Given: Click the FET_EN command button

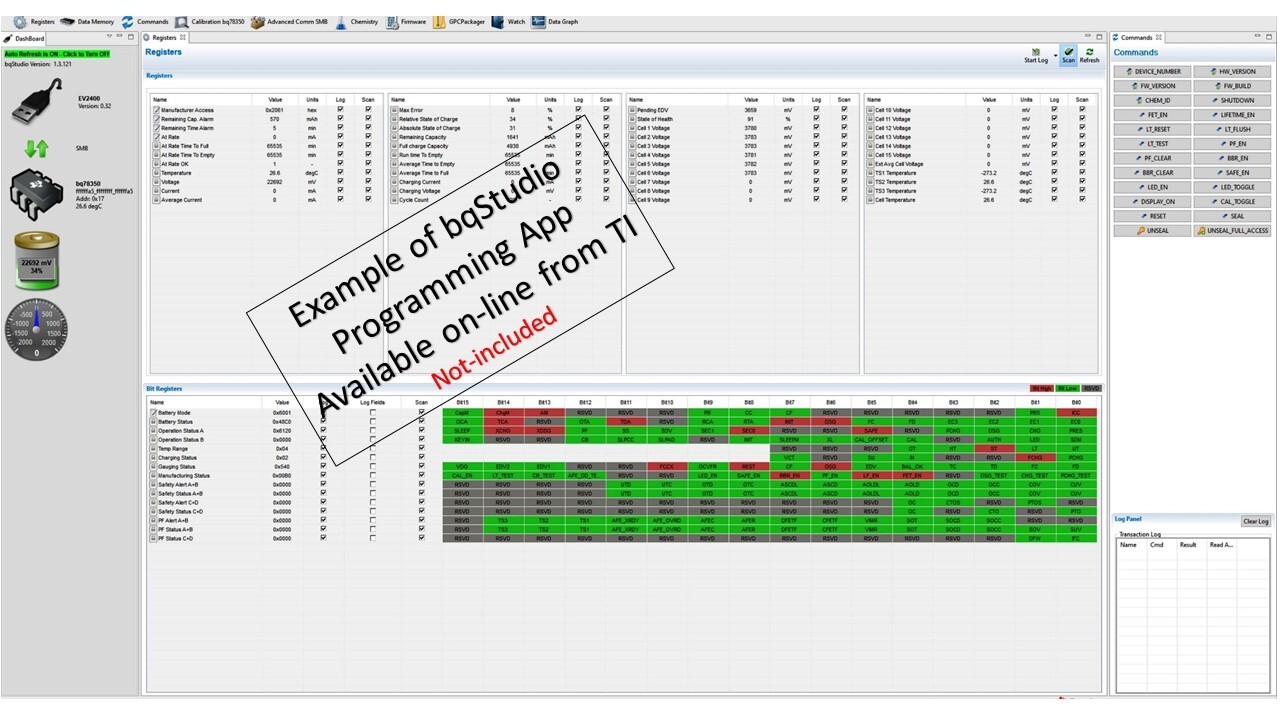Looking at the screenshot, I should (x=1153, y=115).
